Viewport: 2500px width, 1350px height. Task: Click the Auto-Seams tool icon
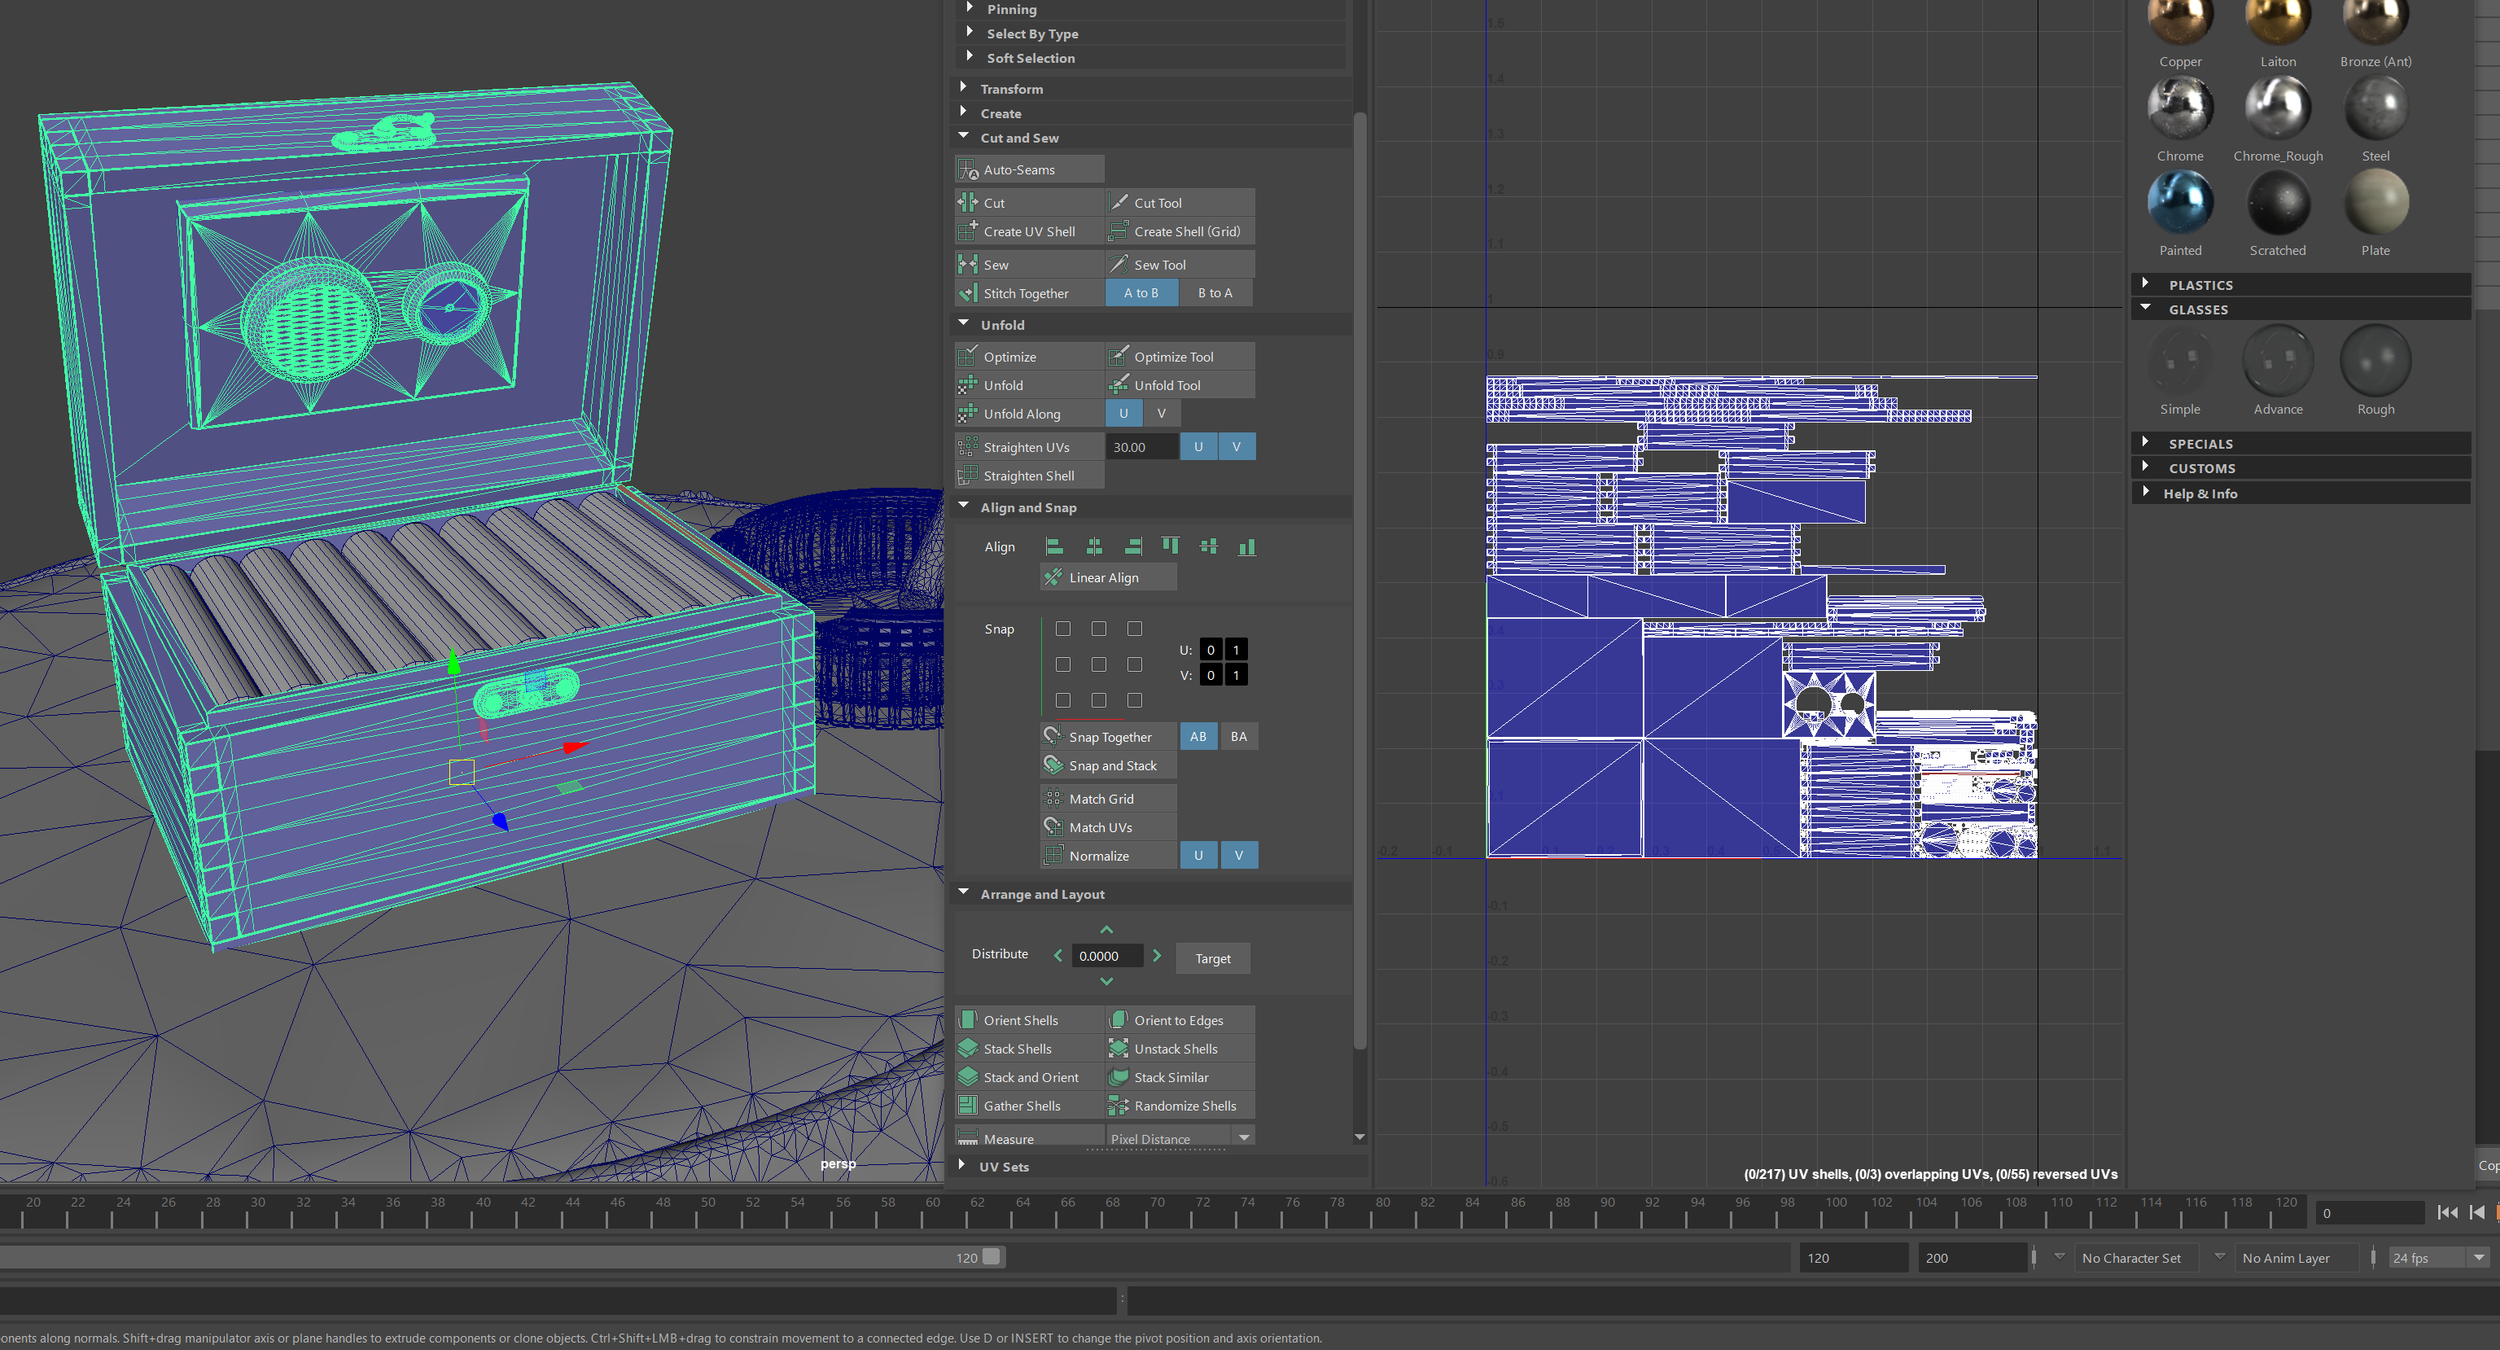(968, 170)
